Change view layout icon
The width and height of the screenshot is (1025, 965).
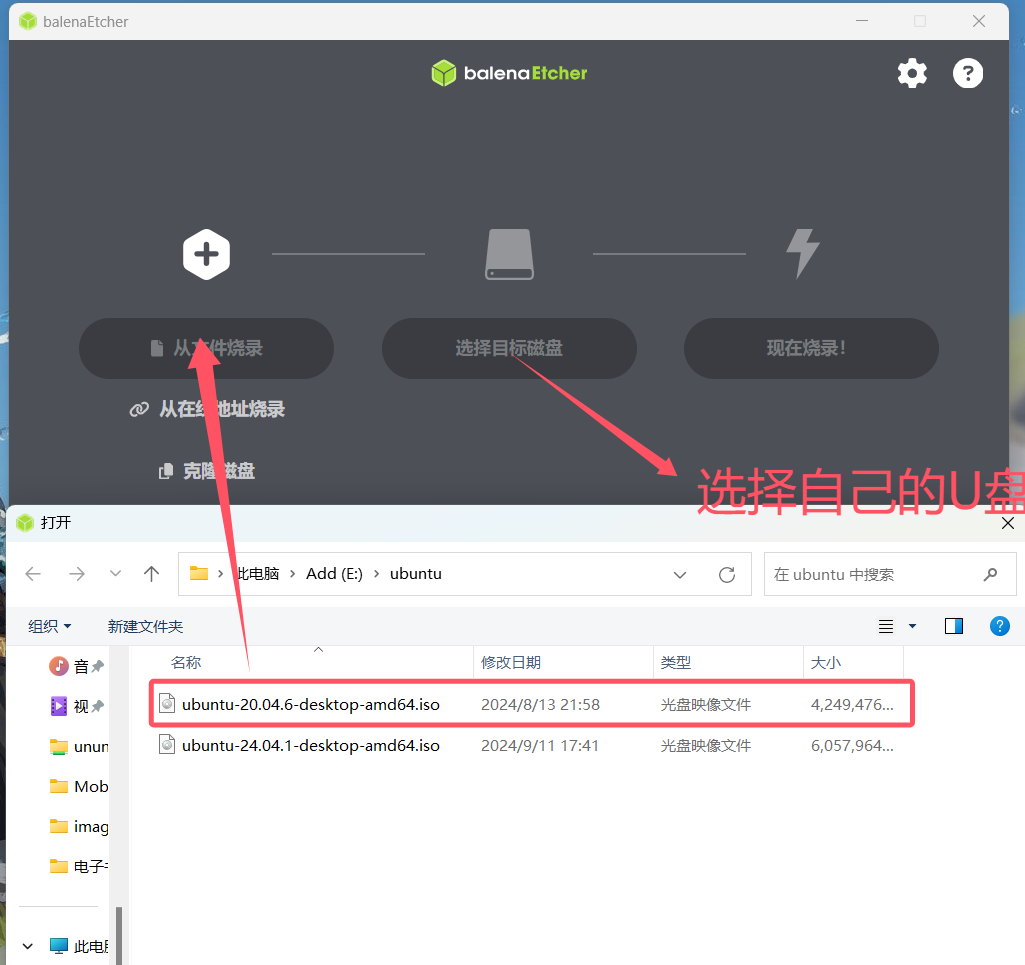click(886, 626)
